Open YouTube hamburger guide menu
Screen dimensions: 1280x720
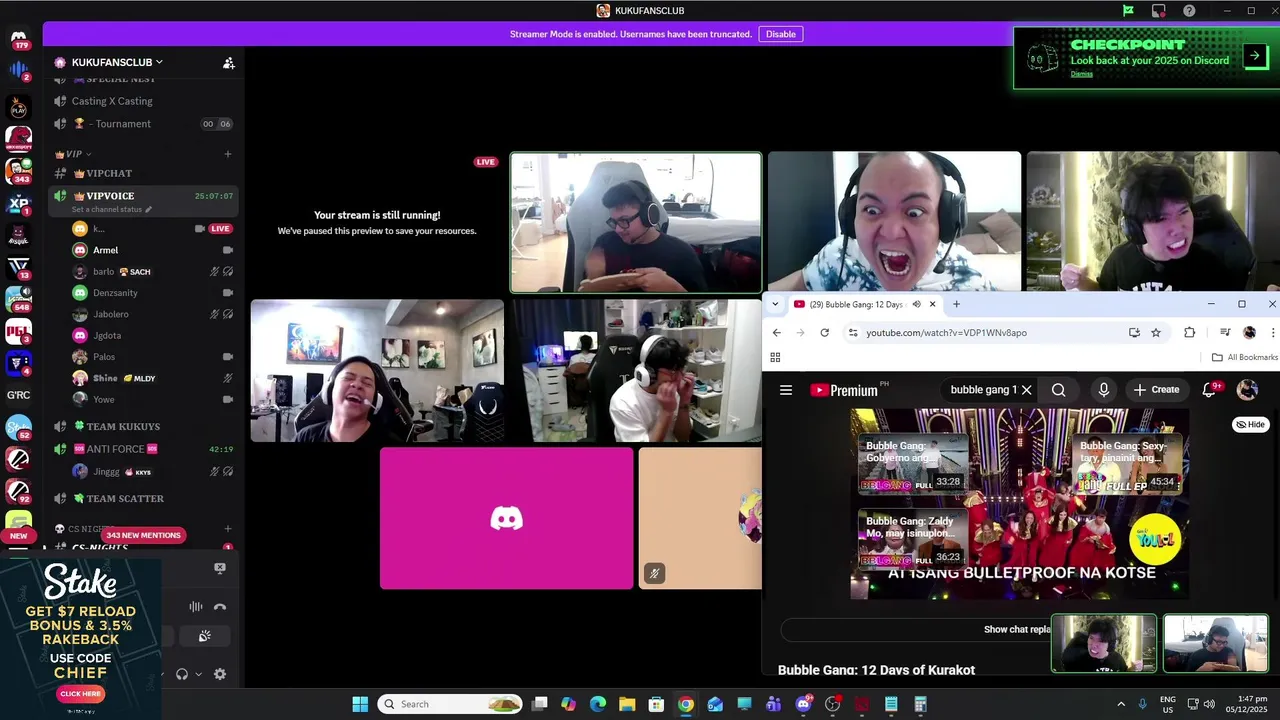point(786,390)
